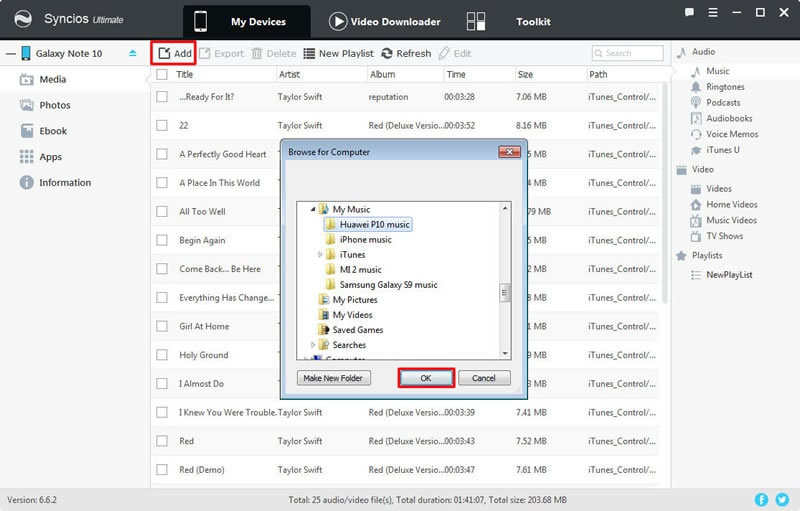Click the Add toolbar button

pyautogui.click(x=174, y=53)
